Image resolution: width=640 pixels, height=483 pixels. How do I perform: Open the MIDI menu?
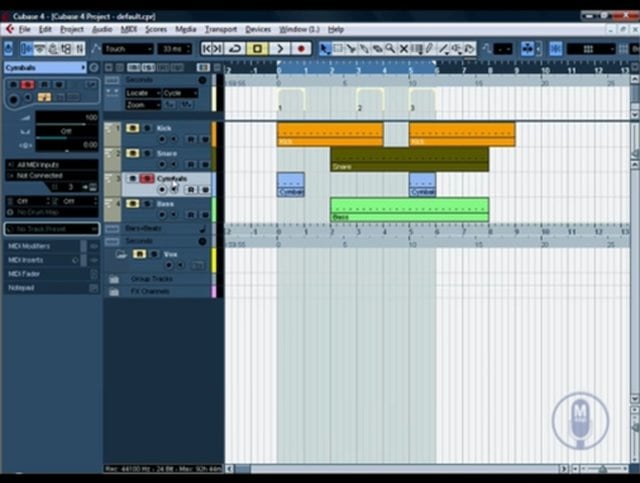click(x=129, y=29)
